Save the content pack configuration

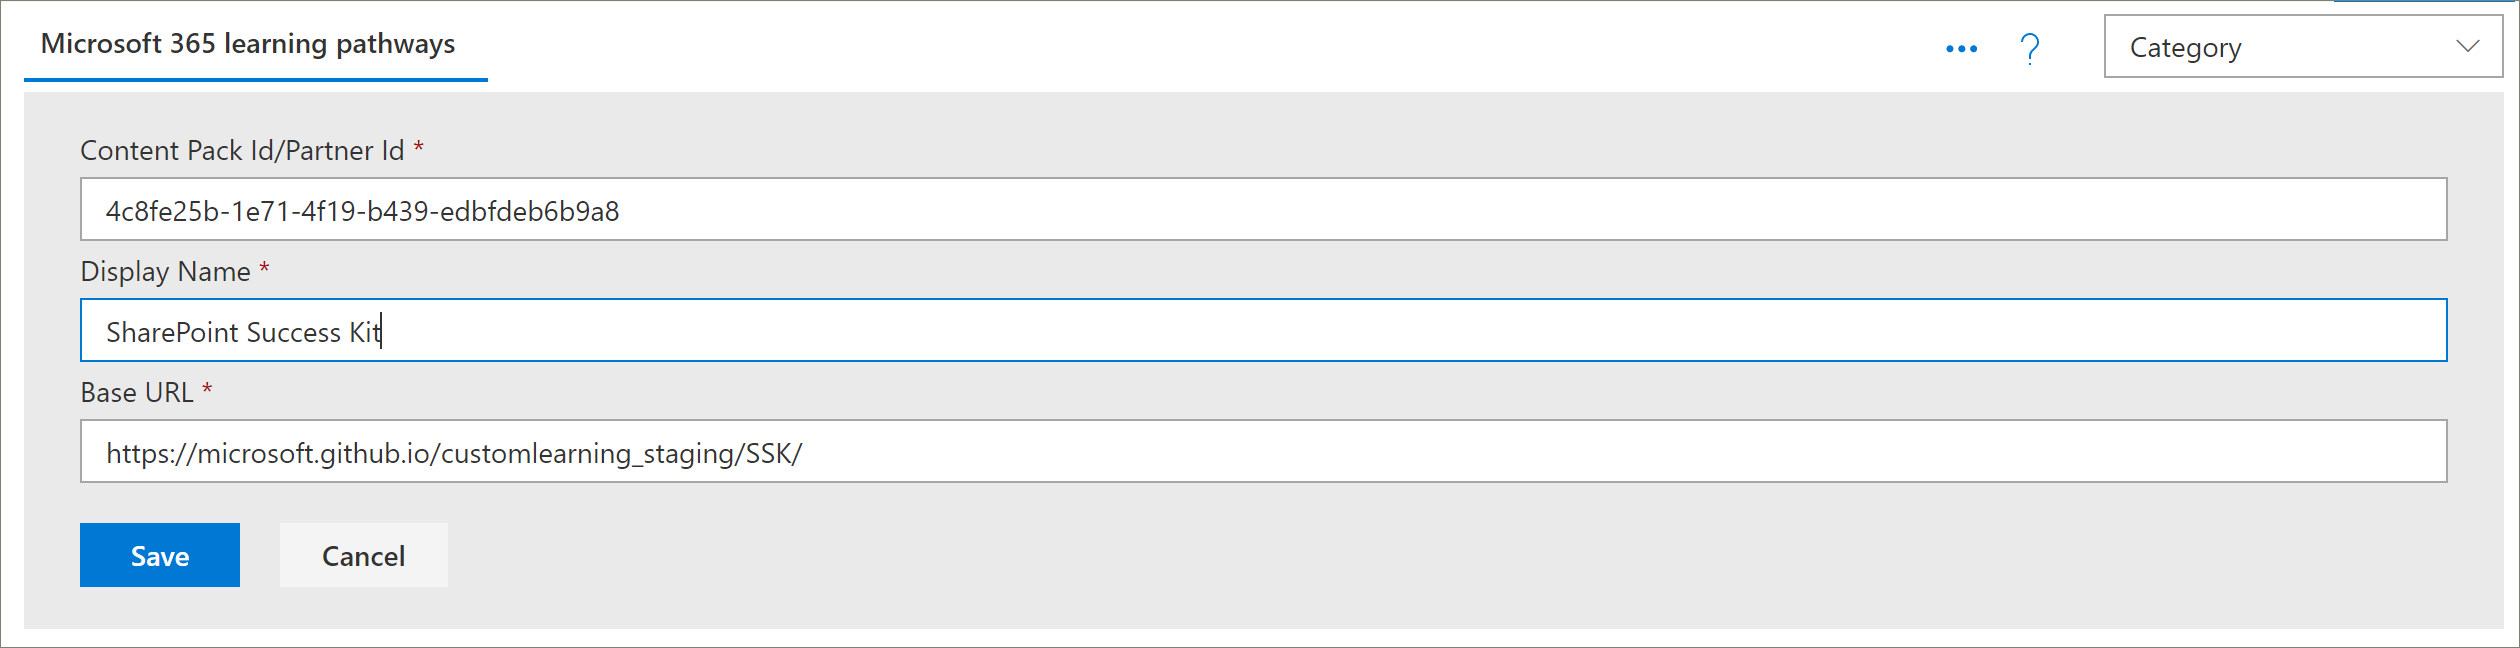pyautogui.click(x=159, y=555)
